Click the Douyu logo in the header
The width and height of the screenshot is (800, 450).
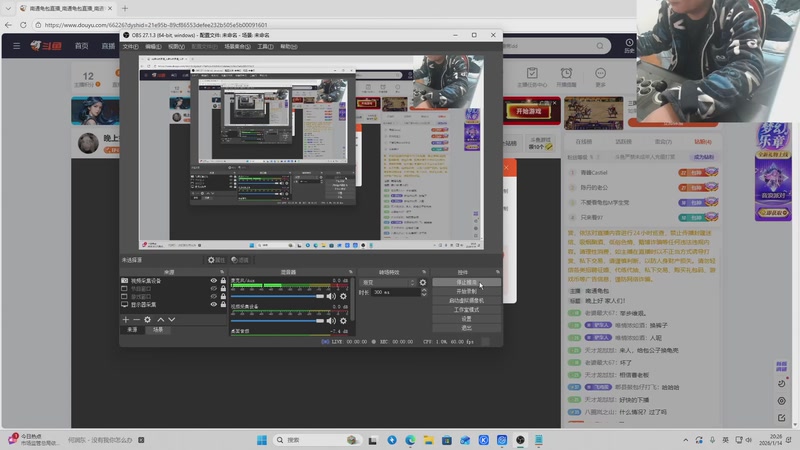click(46, 46)
